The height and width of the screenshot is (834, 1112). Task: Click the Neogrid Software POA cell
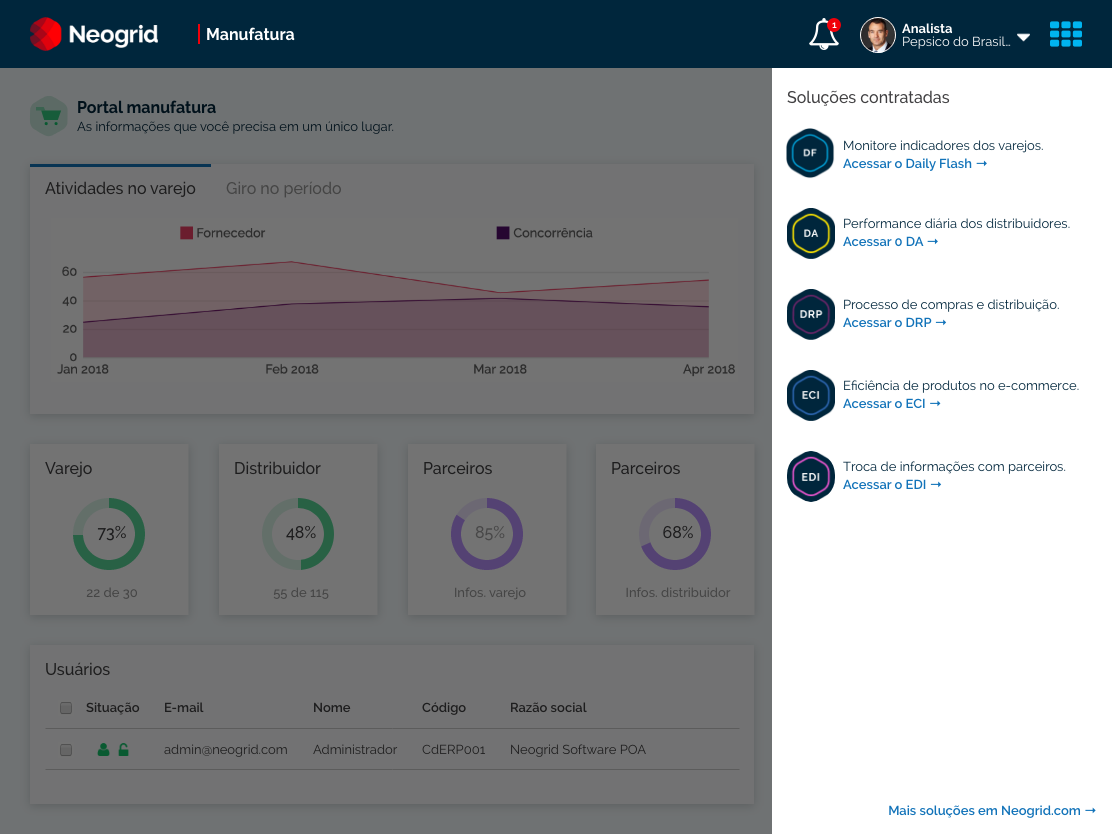[578, 750]
